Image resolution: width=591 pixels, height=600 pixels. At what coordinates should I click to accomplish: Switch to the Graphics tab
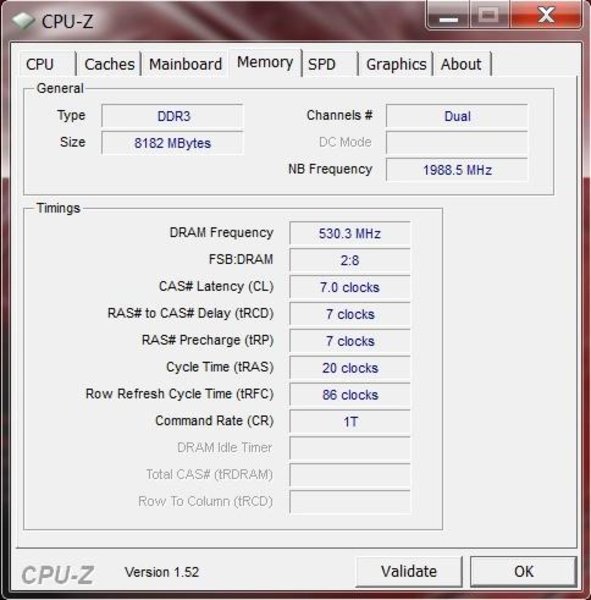point(396,64)
